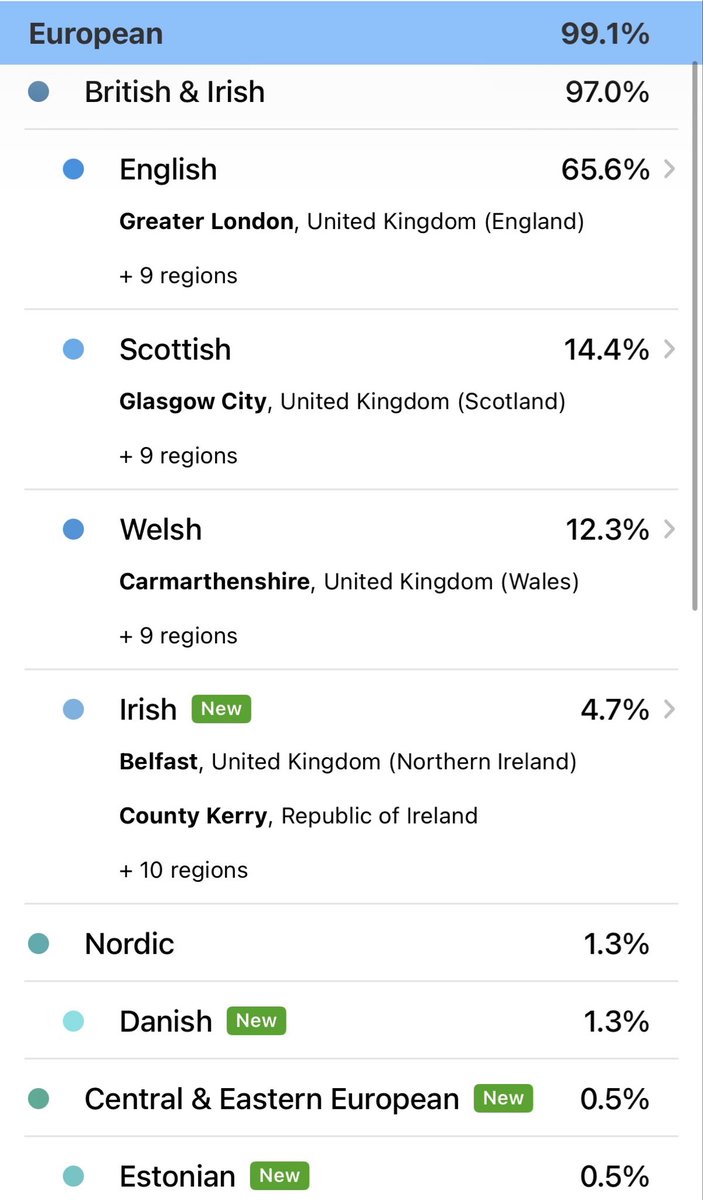Open Scottish details using right chevron
This screenshot has width=703, height=1200.
coord(669,349)
